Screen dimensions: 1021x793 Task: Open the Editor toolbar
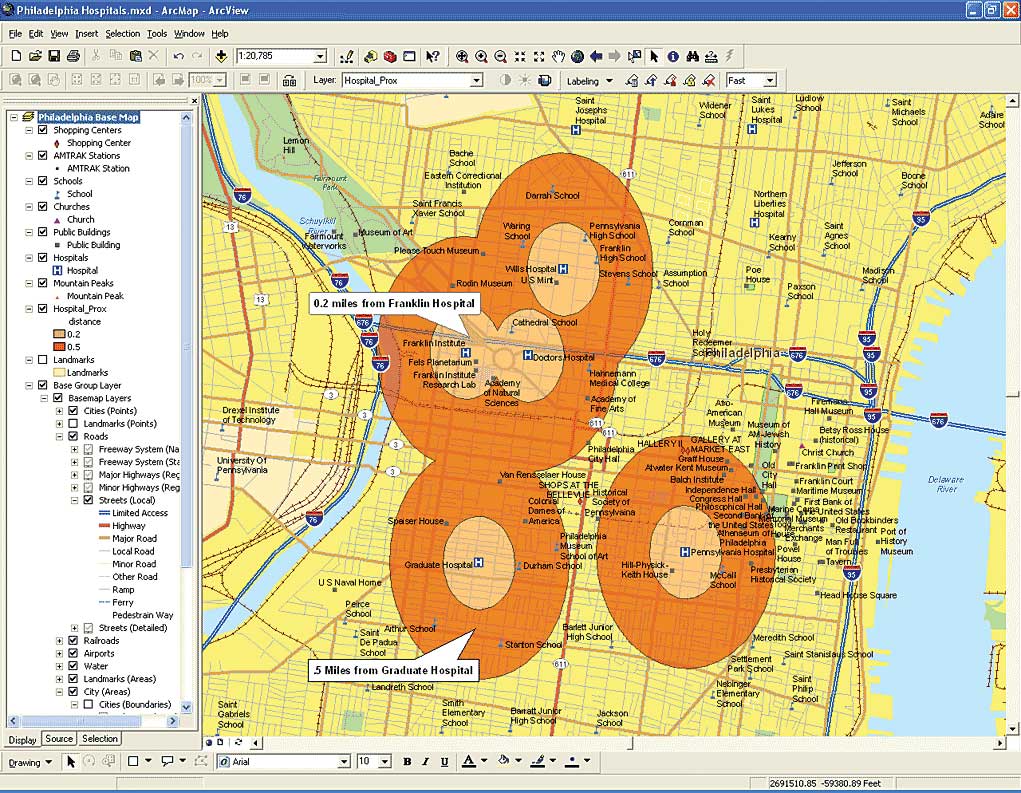click(x=347, y=57)
